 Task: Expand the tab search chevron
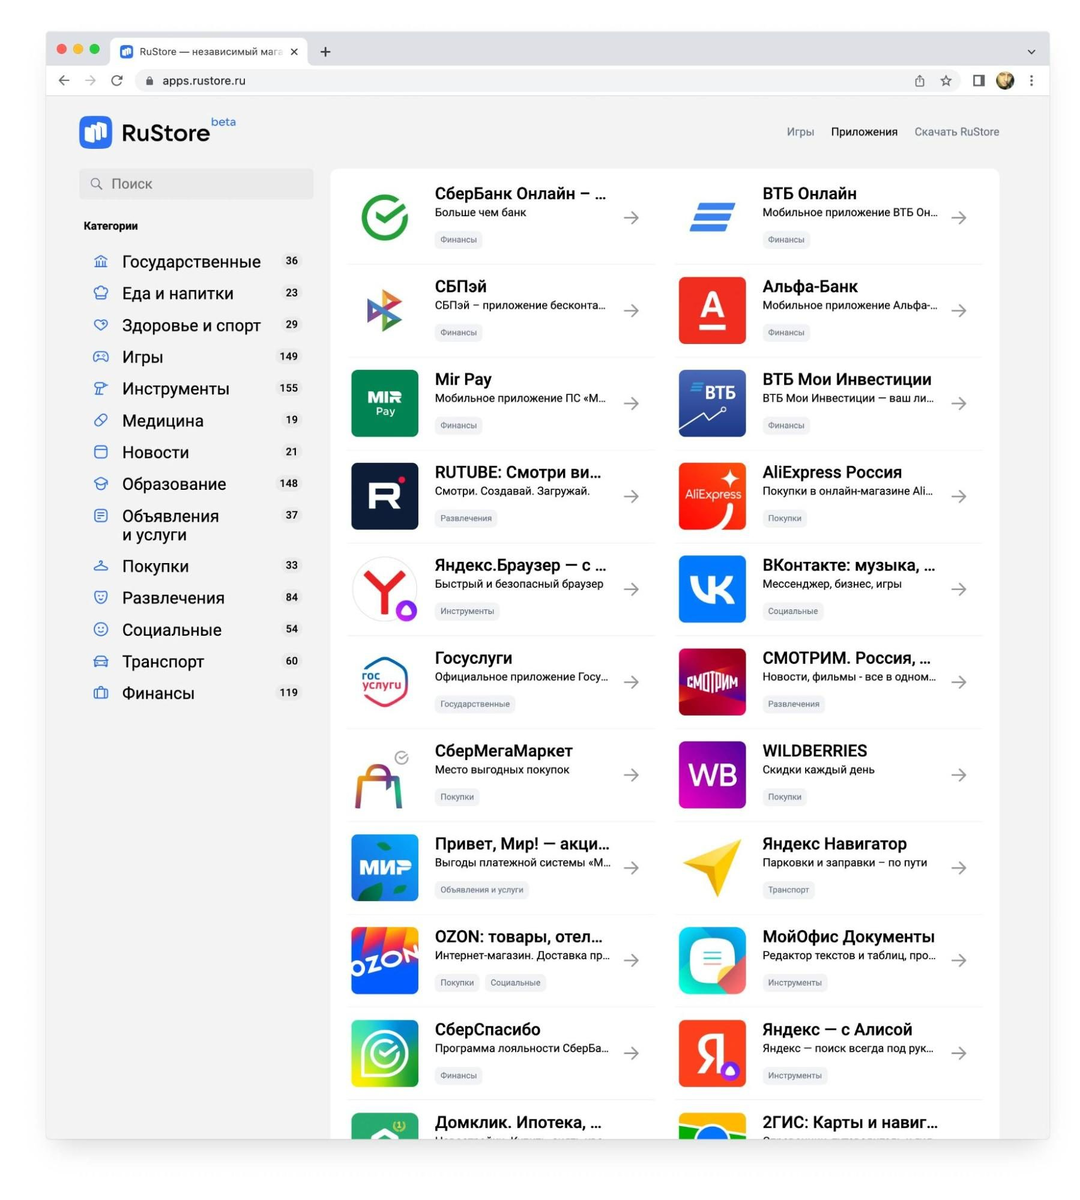click(x=1031, y=52)
